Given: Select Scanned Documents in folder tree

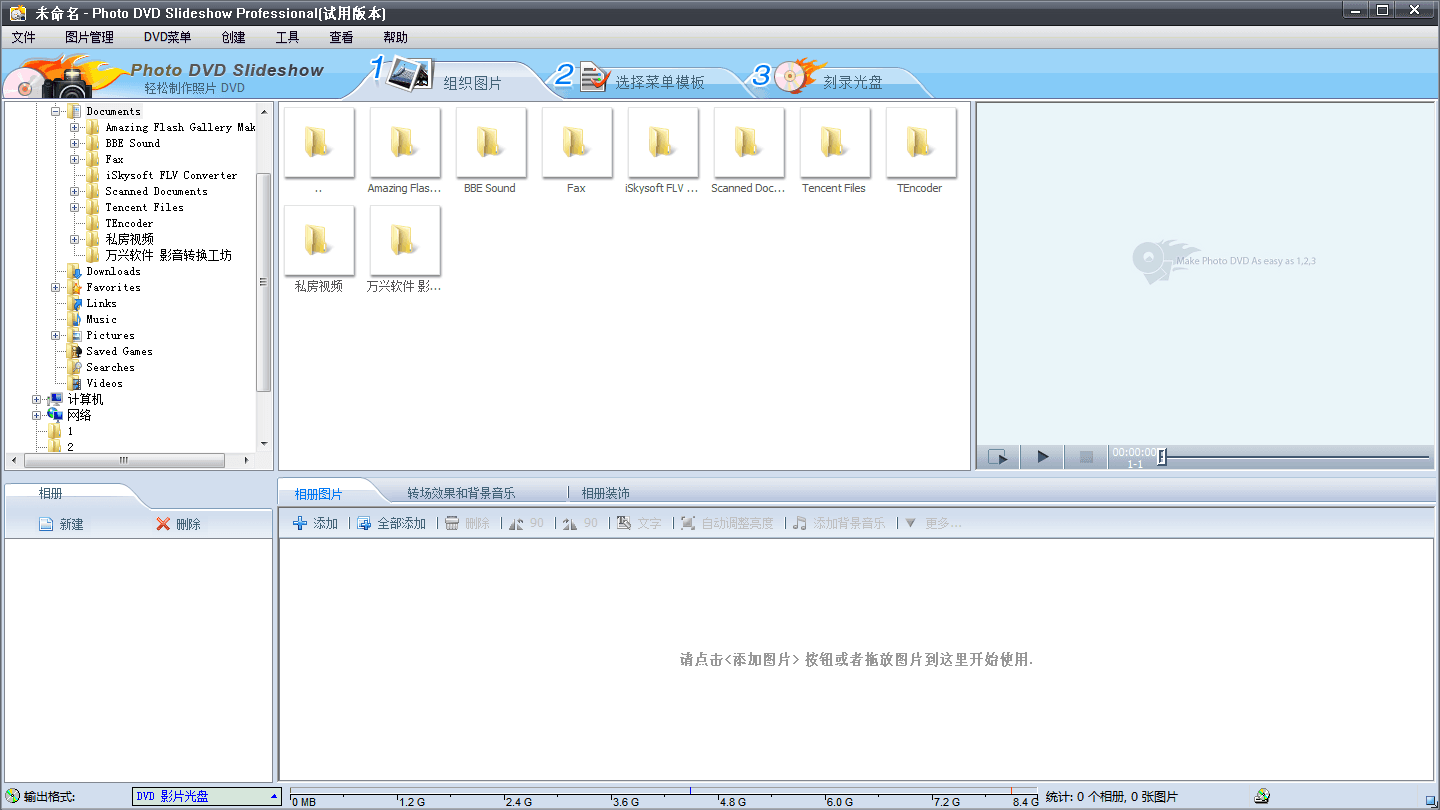Looking at the screenshot, I should coord(156,191).
